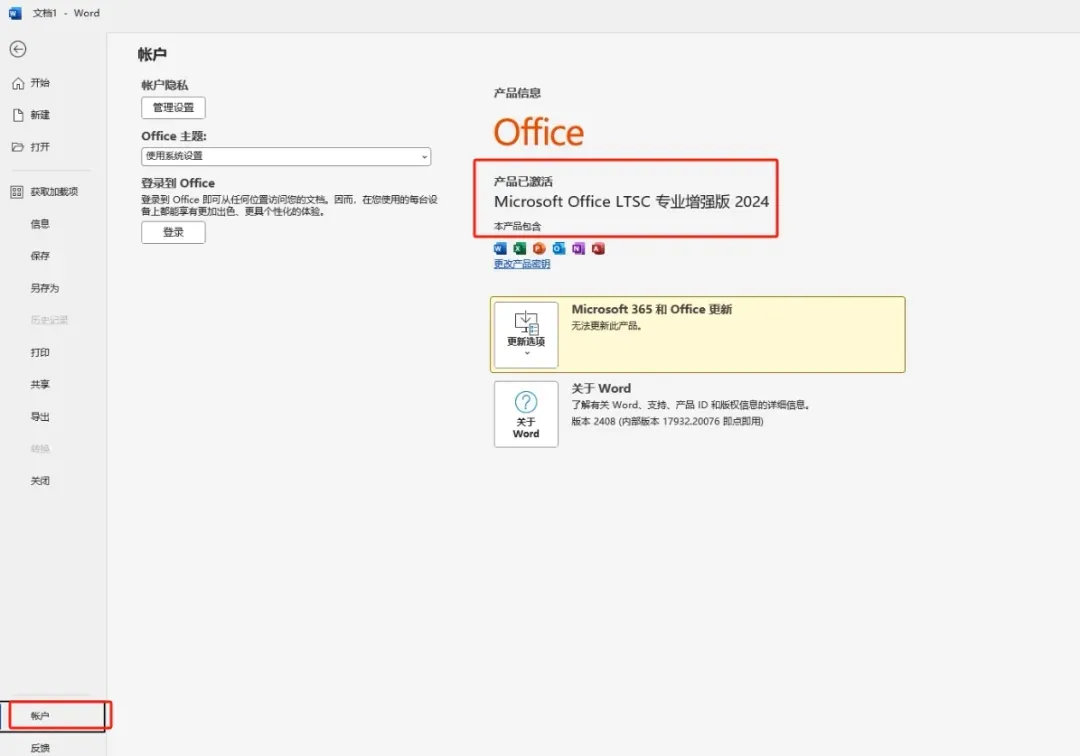
Task: Select 新建 in the sidebar
Action: point(40,115)
